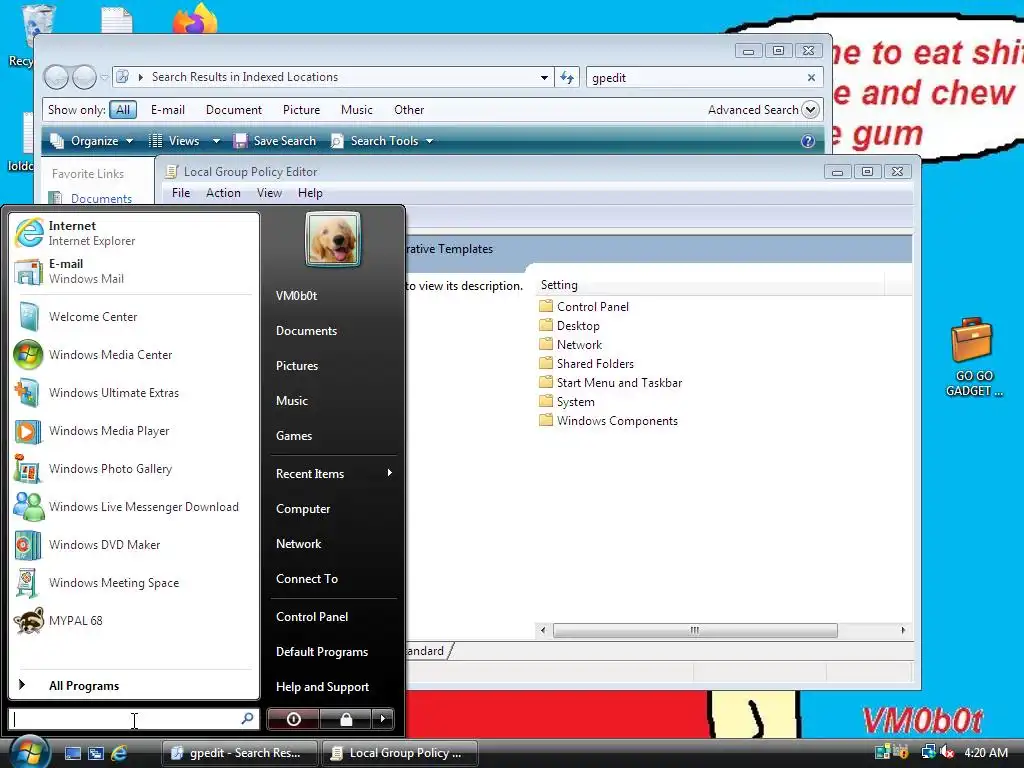Open Internet Explorer quick launch icon
1024x768 pixels.
(119, 753)
